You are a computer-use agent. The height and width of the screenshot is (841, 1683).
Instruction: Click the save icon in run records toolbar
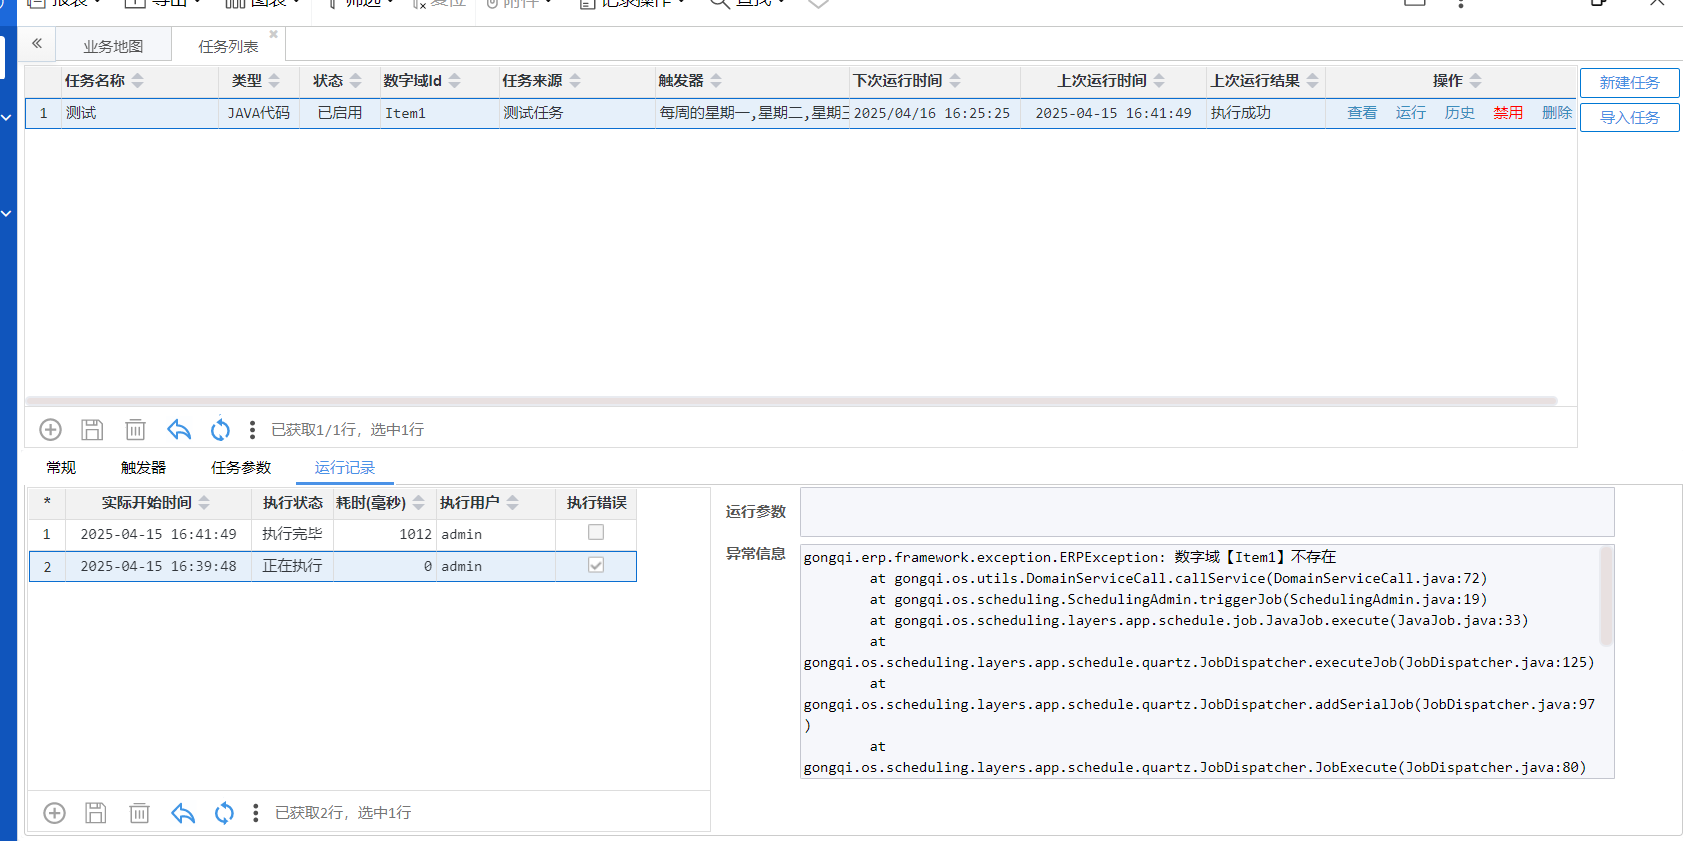coord(96,813)
